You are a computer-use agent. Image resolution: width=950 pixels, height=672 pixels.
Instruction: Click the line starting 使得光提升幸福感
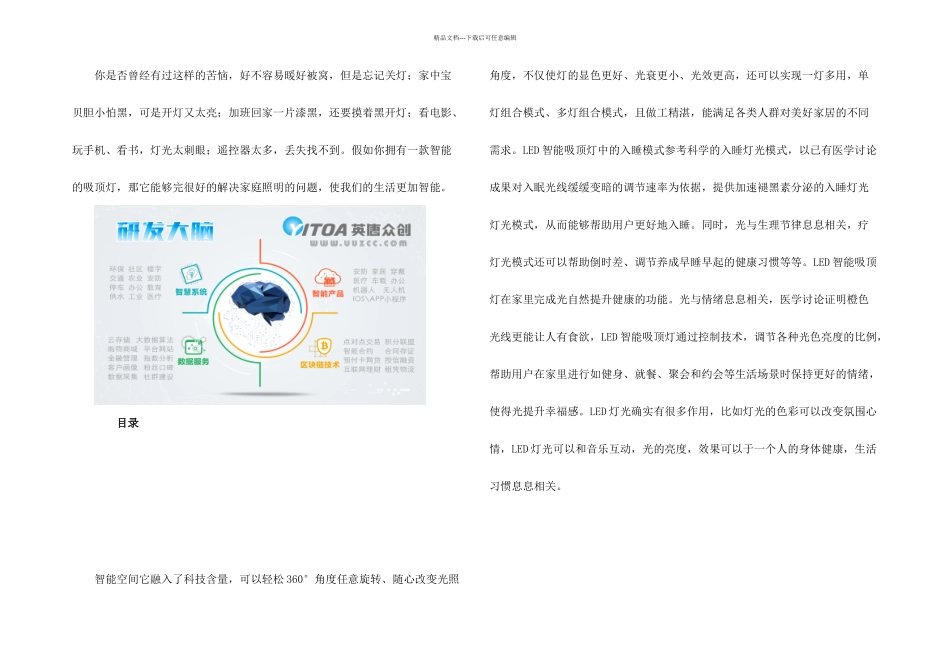point(683,411)
